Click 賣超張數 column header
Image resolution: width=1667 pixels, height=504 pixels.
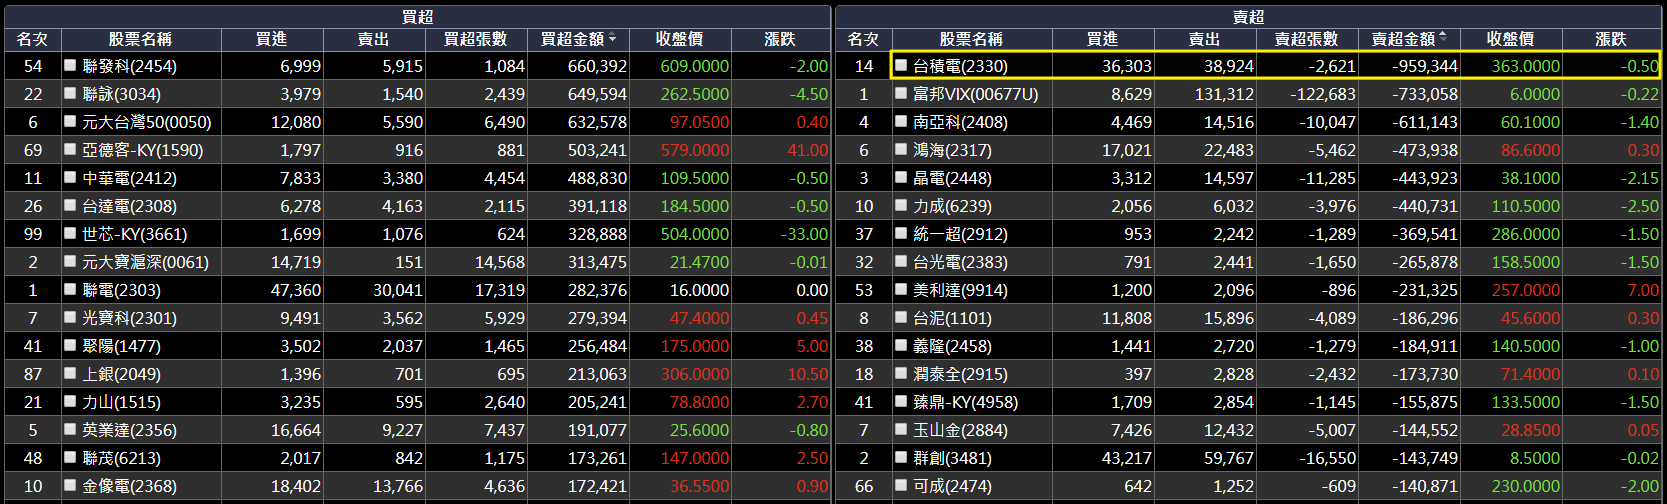[x=1306, y=39]
